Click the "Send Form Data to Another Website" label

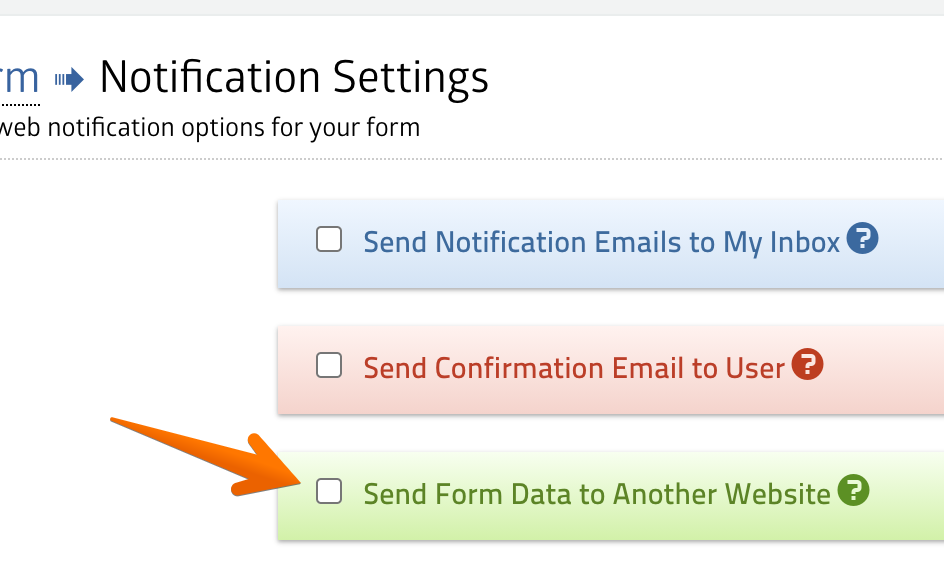[597, 494]
